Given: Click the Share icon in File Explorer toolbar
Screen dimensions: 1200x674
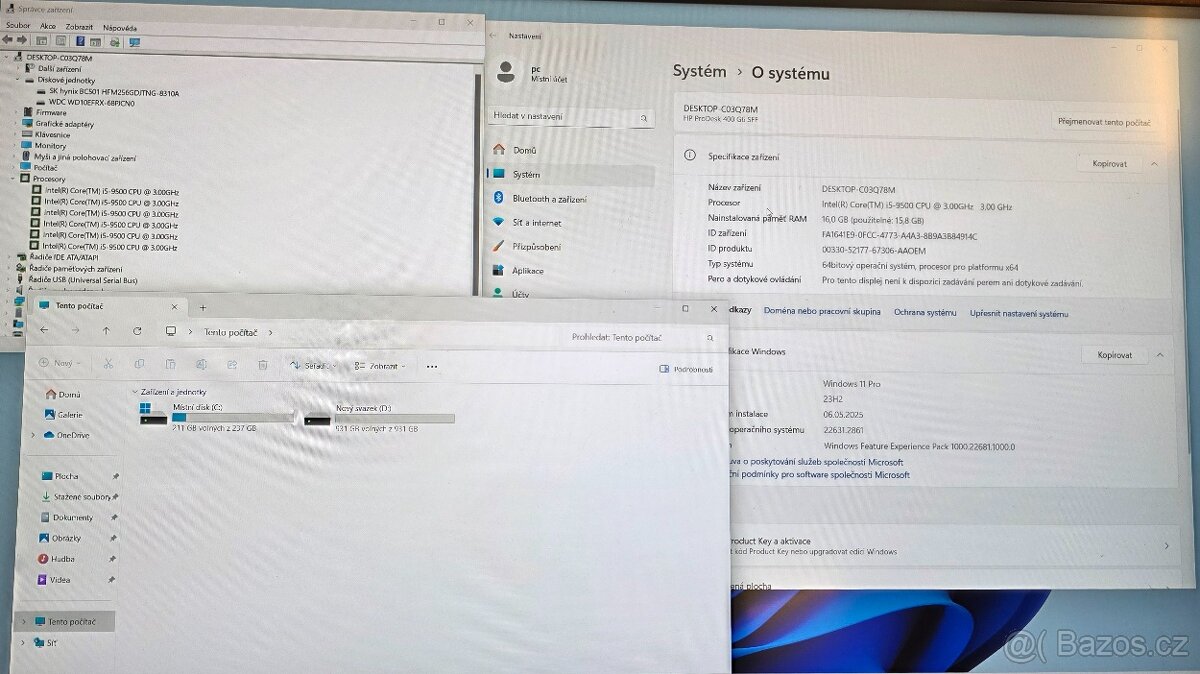Looking at the screenshot, I should pyautogui.click(x=232, y=365).
